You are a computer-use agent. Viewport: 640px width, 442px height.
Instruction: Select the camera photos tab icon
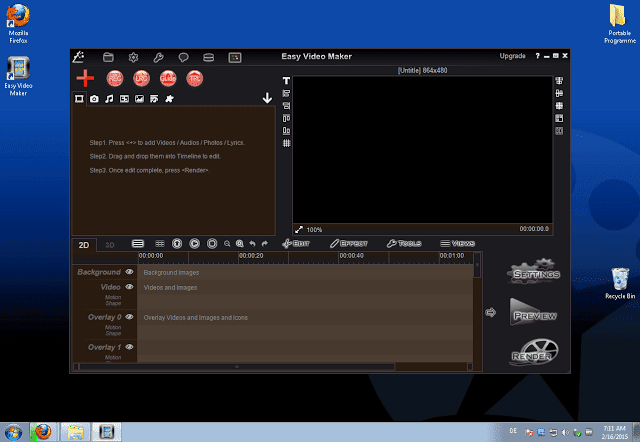point(94,99)
